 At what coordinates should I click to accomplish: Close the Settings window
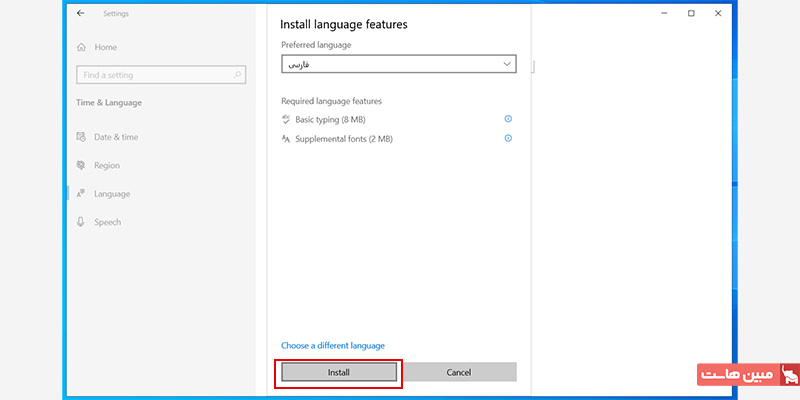(718, 14)
